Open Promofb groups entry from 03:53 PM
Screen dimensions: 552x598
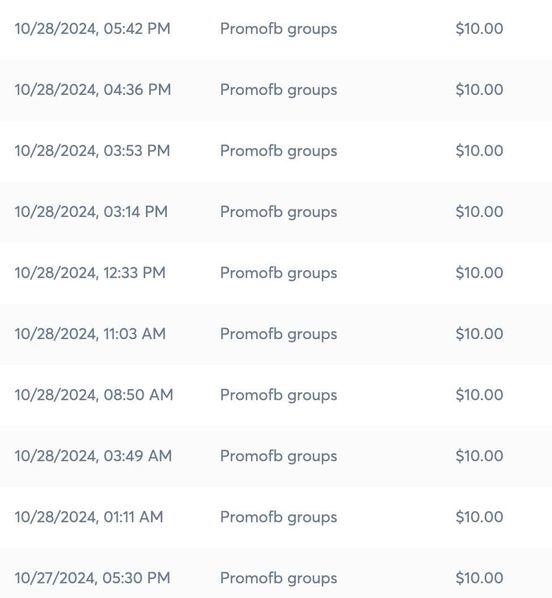[278, 151]
